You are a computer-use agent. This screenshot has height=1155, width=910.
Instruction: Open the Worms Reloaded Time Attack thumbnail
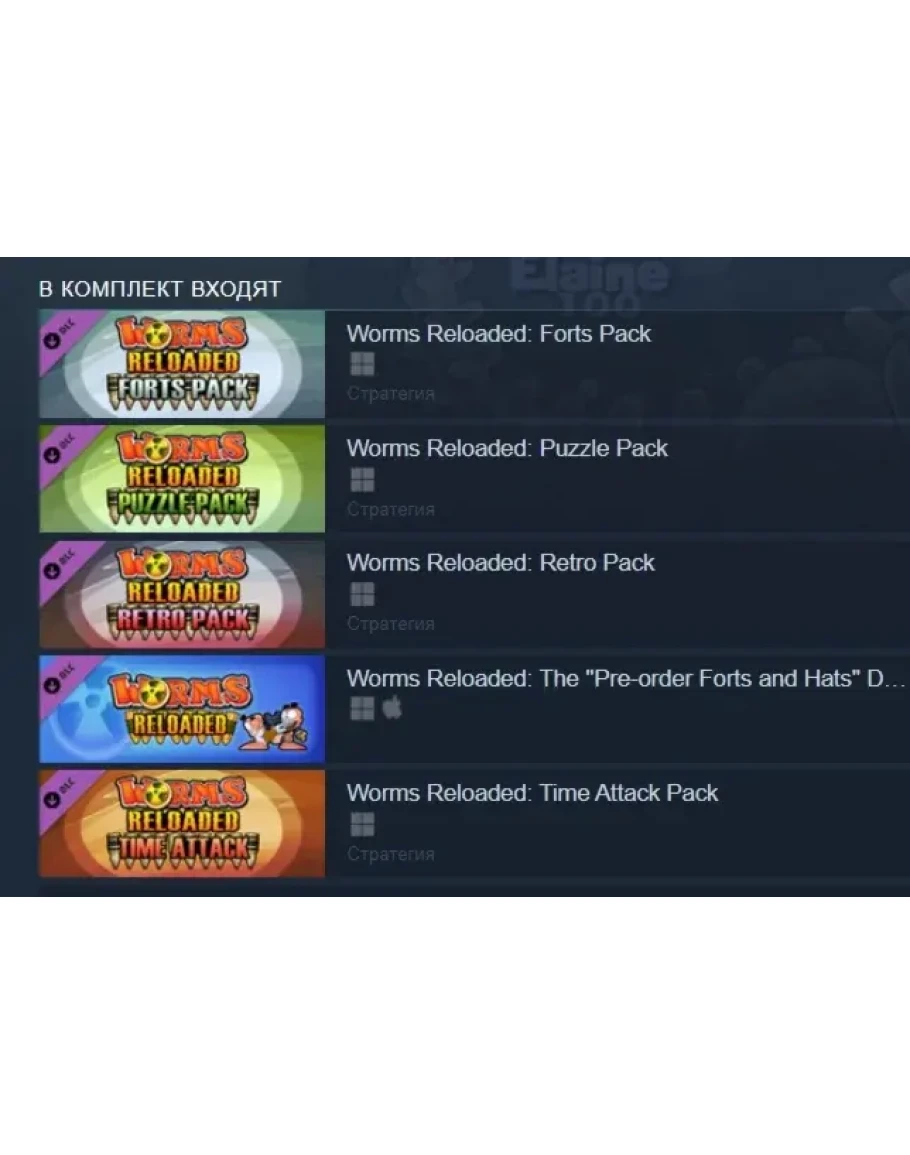(182, 824)
